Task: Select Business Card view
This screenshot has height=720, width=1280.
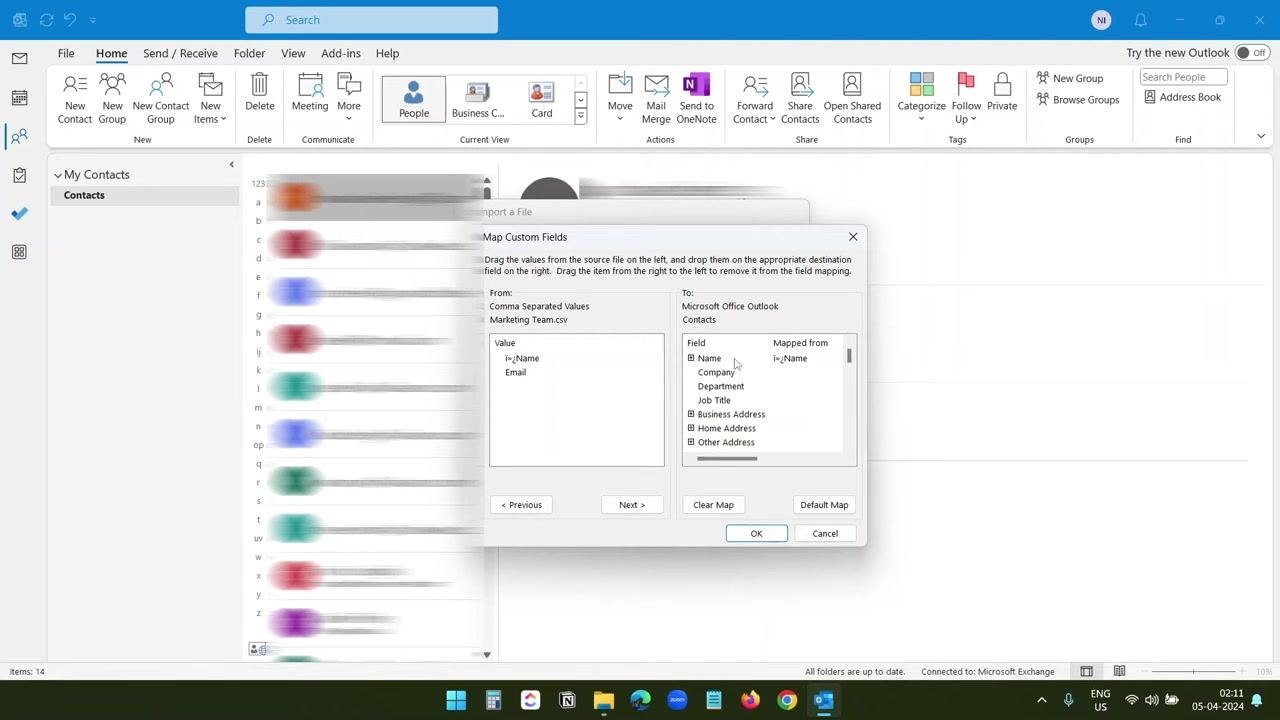Action: coord(477,98)
